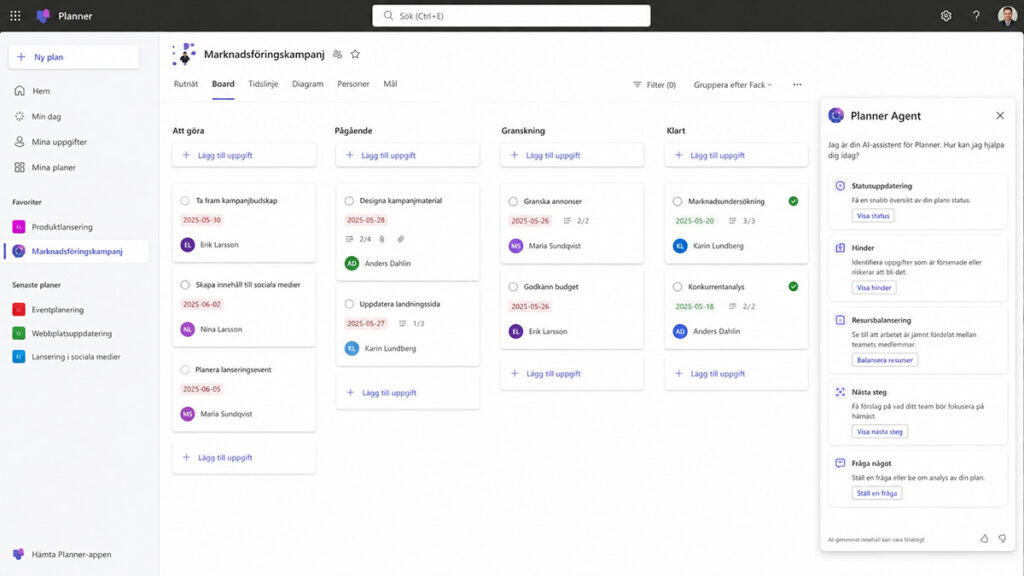Open the Mål tab
The width and height of the screenshot is (1024, 576).
(x=391, y=84)
